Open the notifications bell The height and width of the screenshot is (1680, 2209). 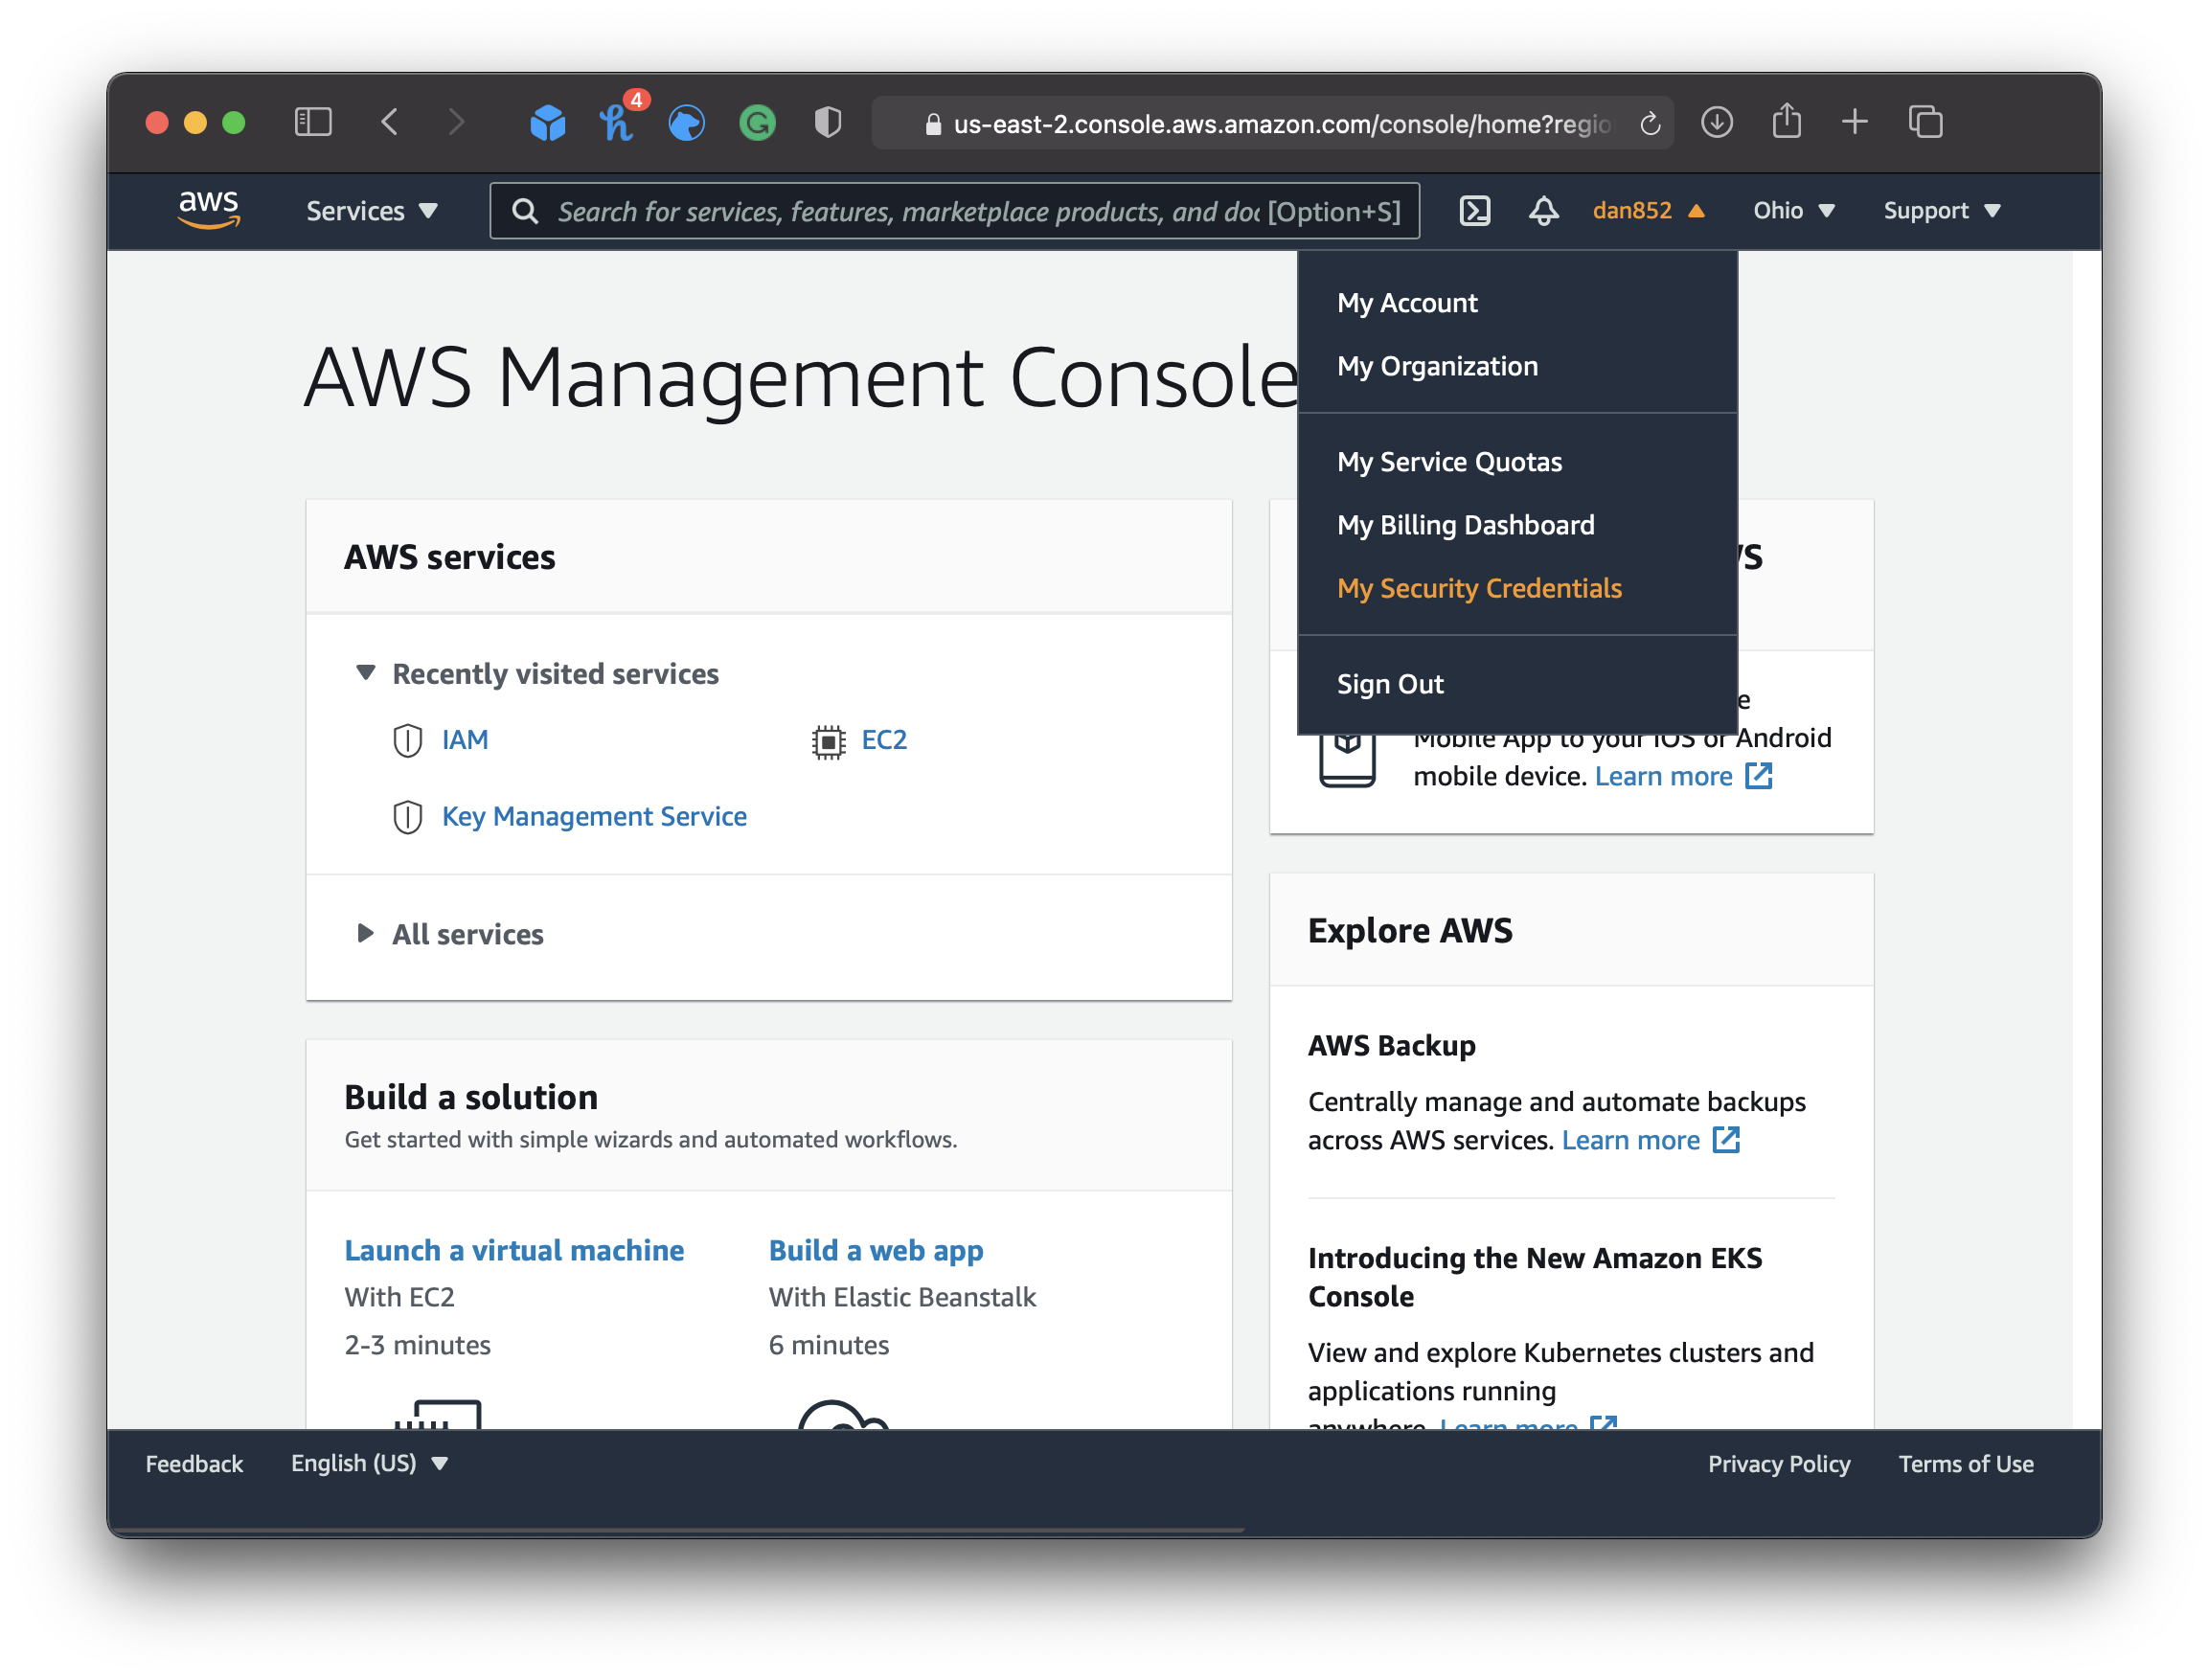click(x=1543, y=211)
